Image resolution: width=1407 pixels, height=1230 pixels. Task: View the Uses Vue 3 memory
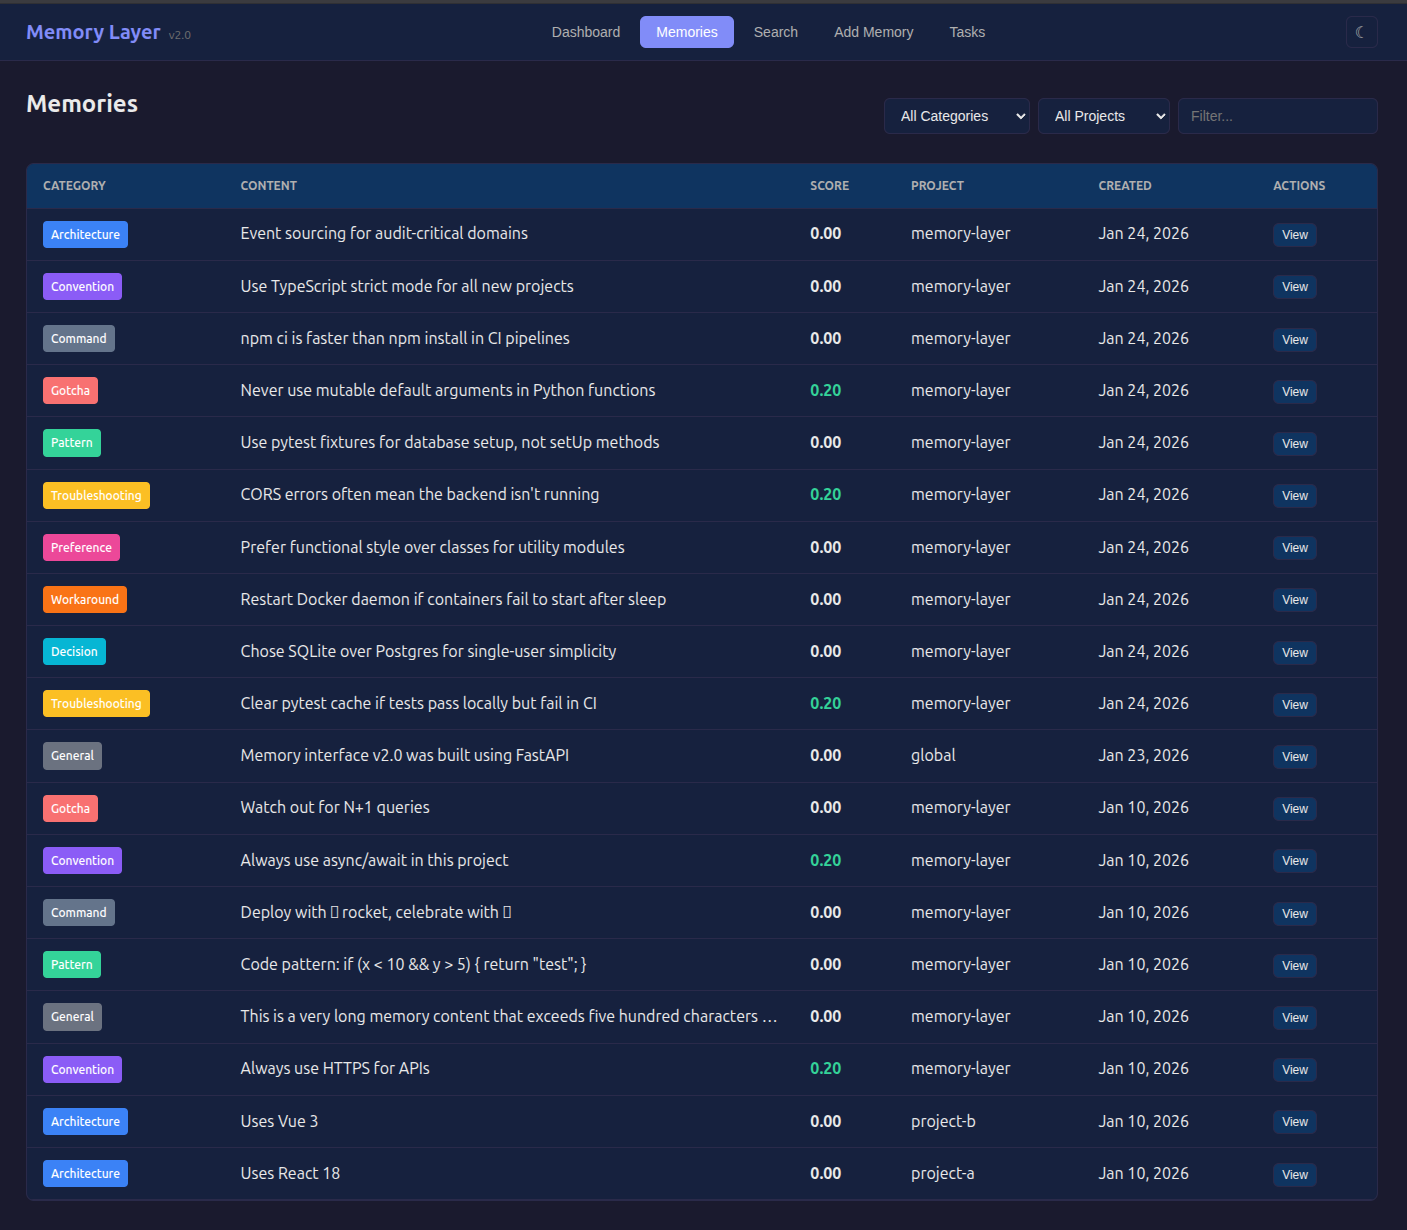tap(1295, 1122)
